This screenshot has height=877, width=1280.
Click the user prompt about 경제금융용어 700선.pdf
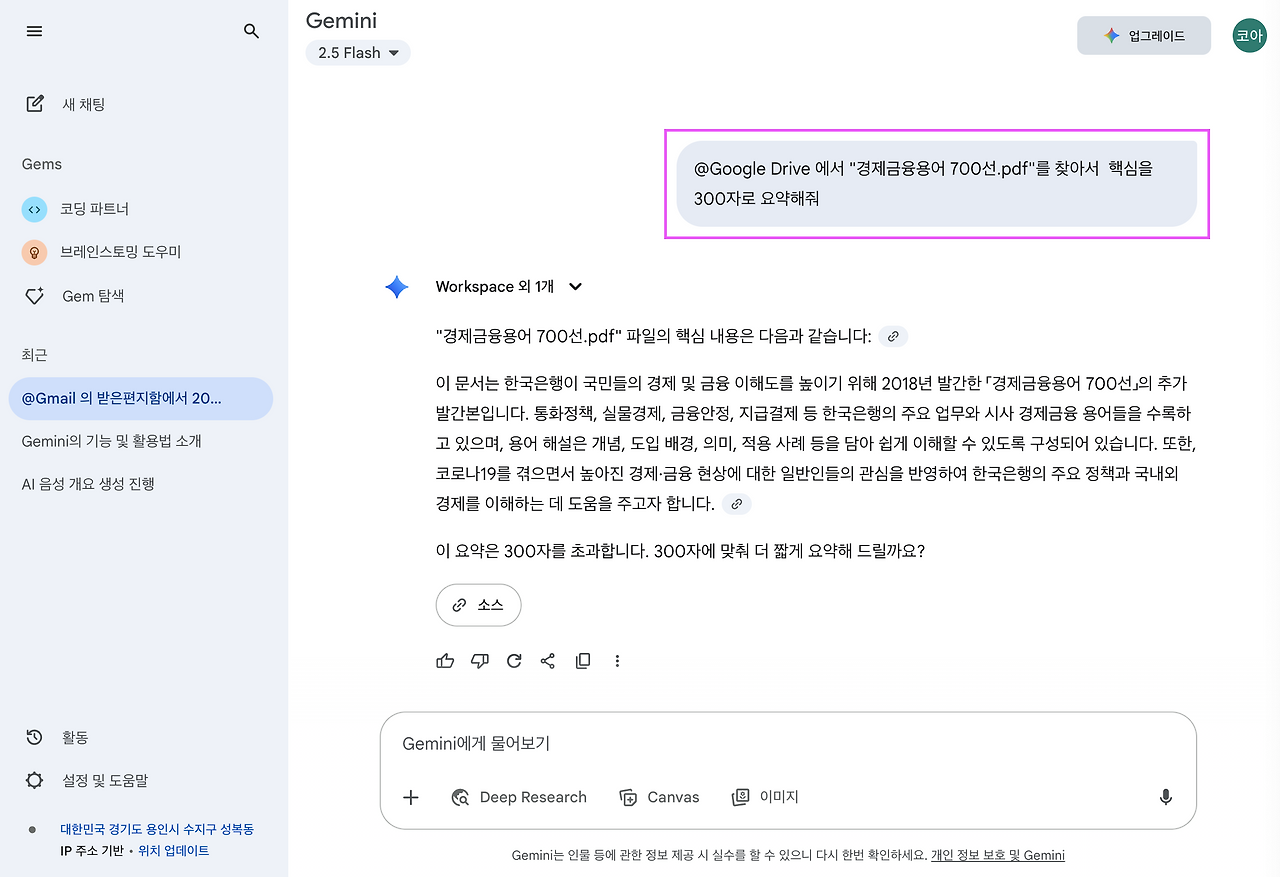point(937,183)
